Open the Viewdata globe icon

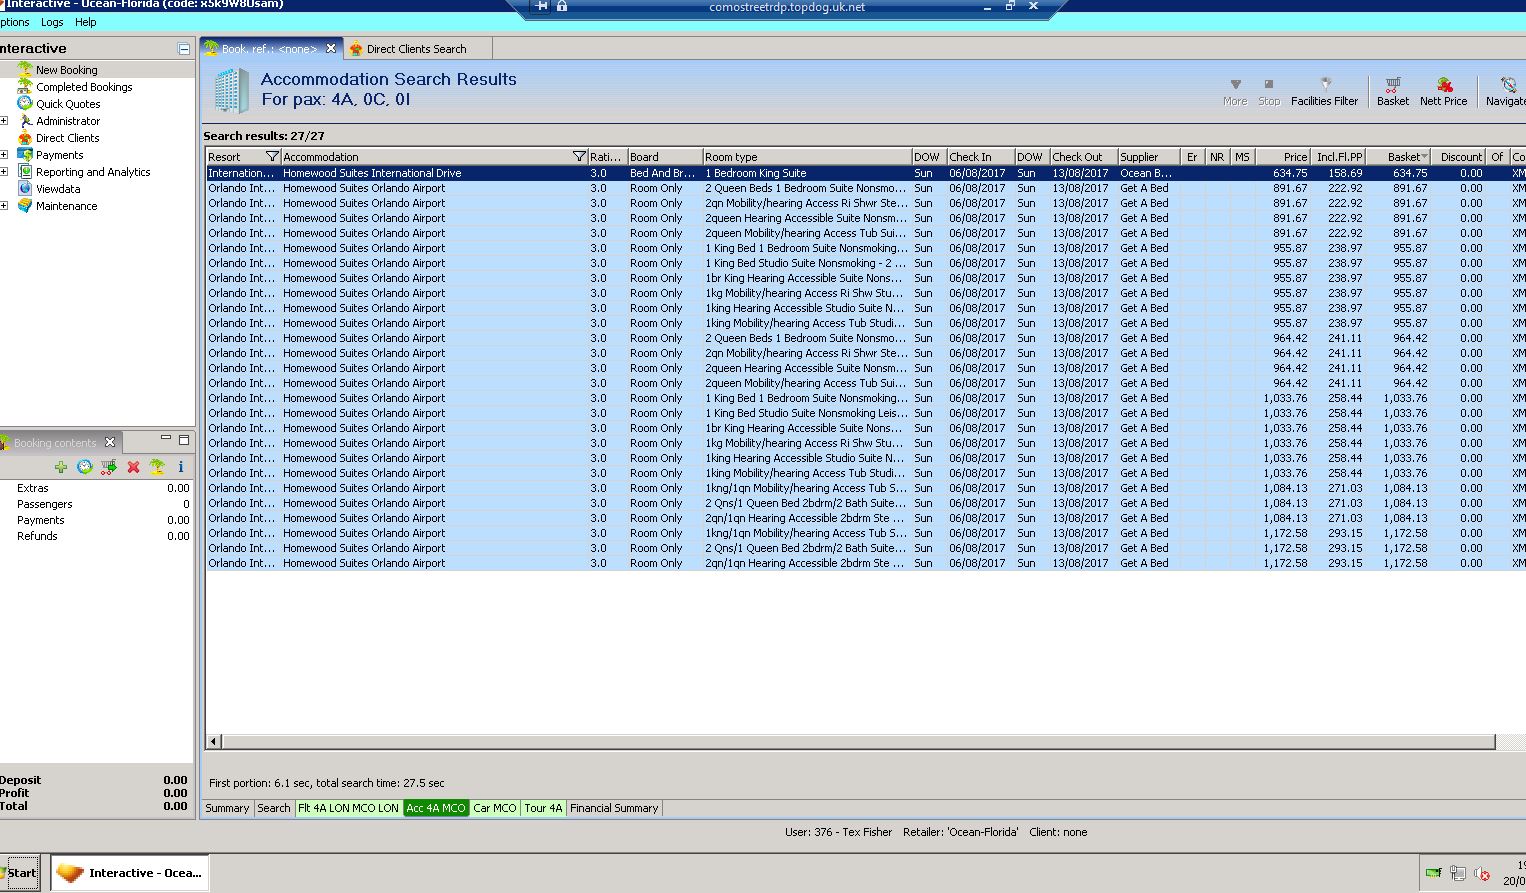[x=25, y=189]
